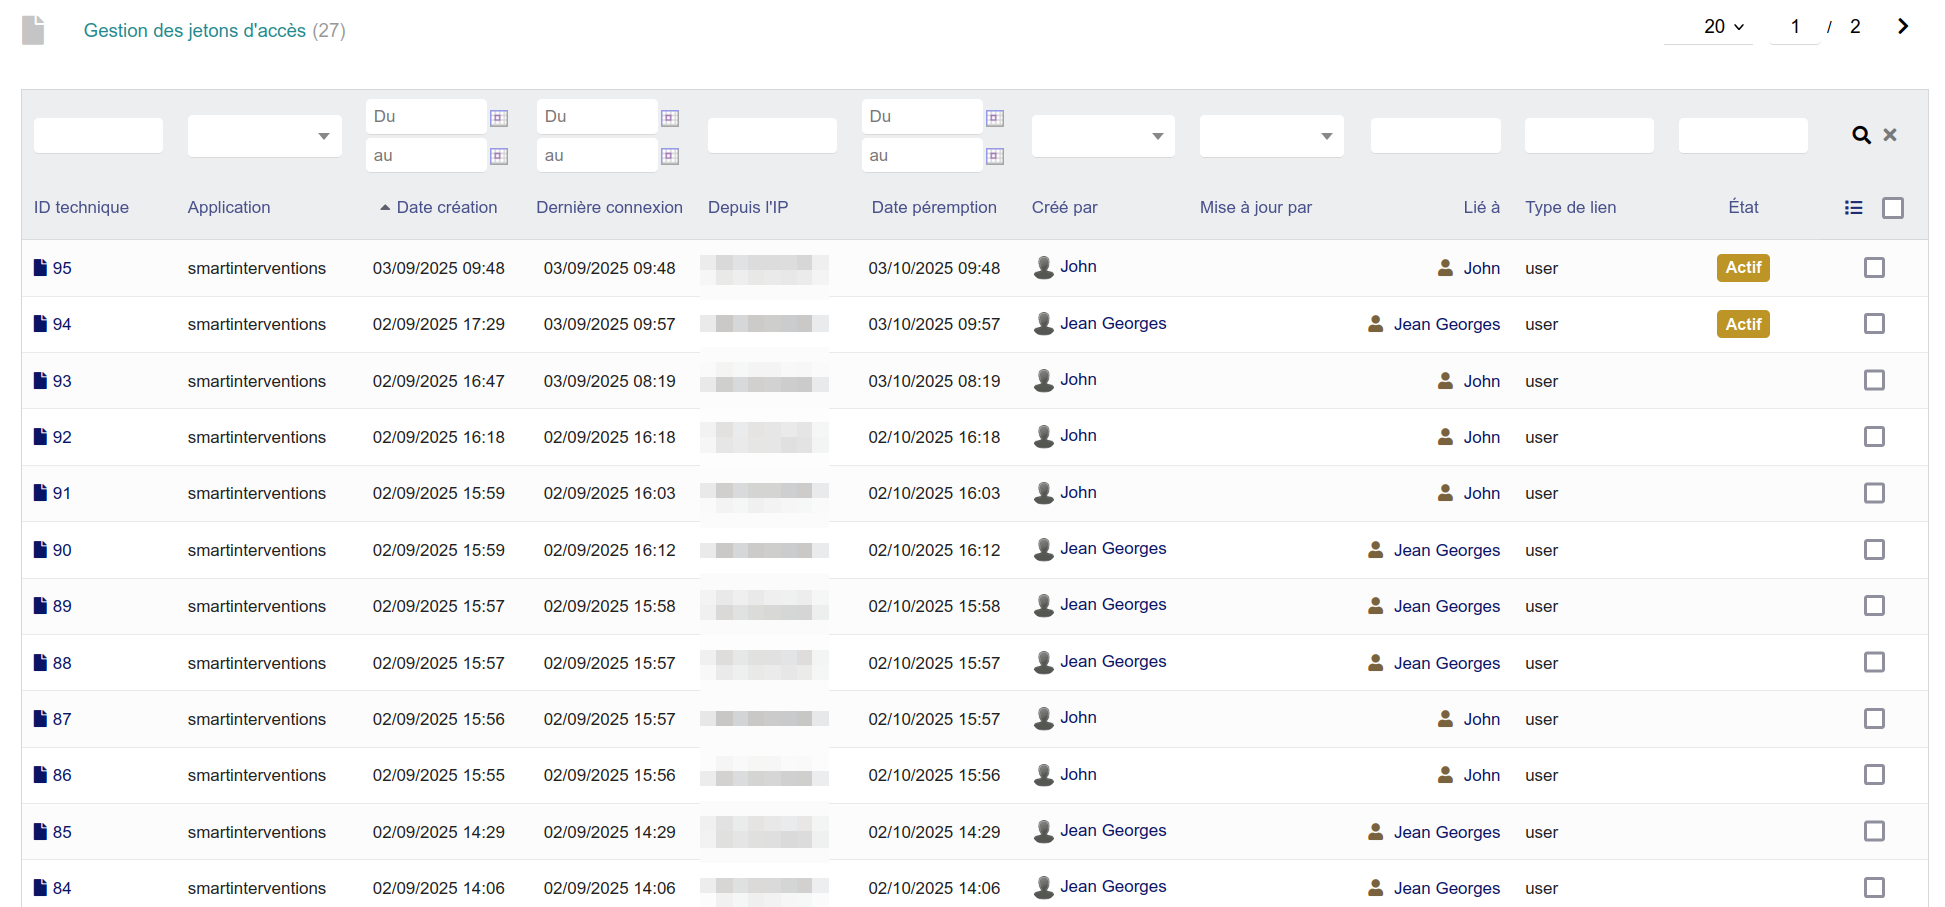Open Jean Georges creator link for token 89
This screenshot has width=1945, height=907.
click(x=1112, y=605)
